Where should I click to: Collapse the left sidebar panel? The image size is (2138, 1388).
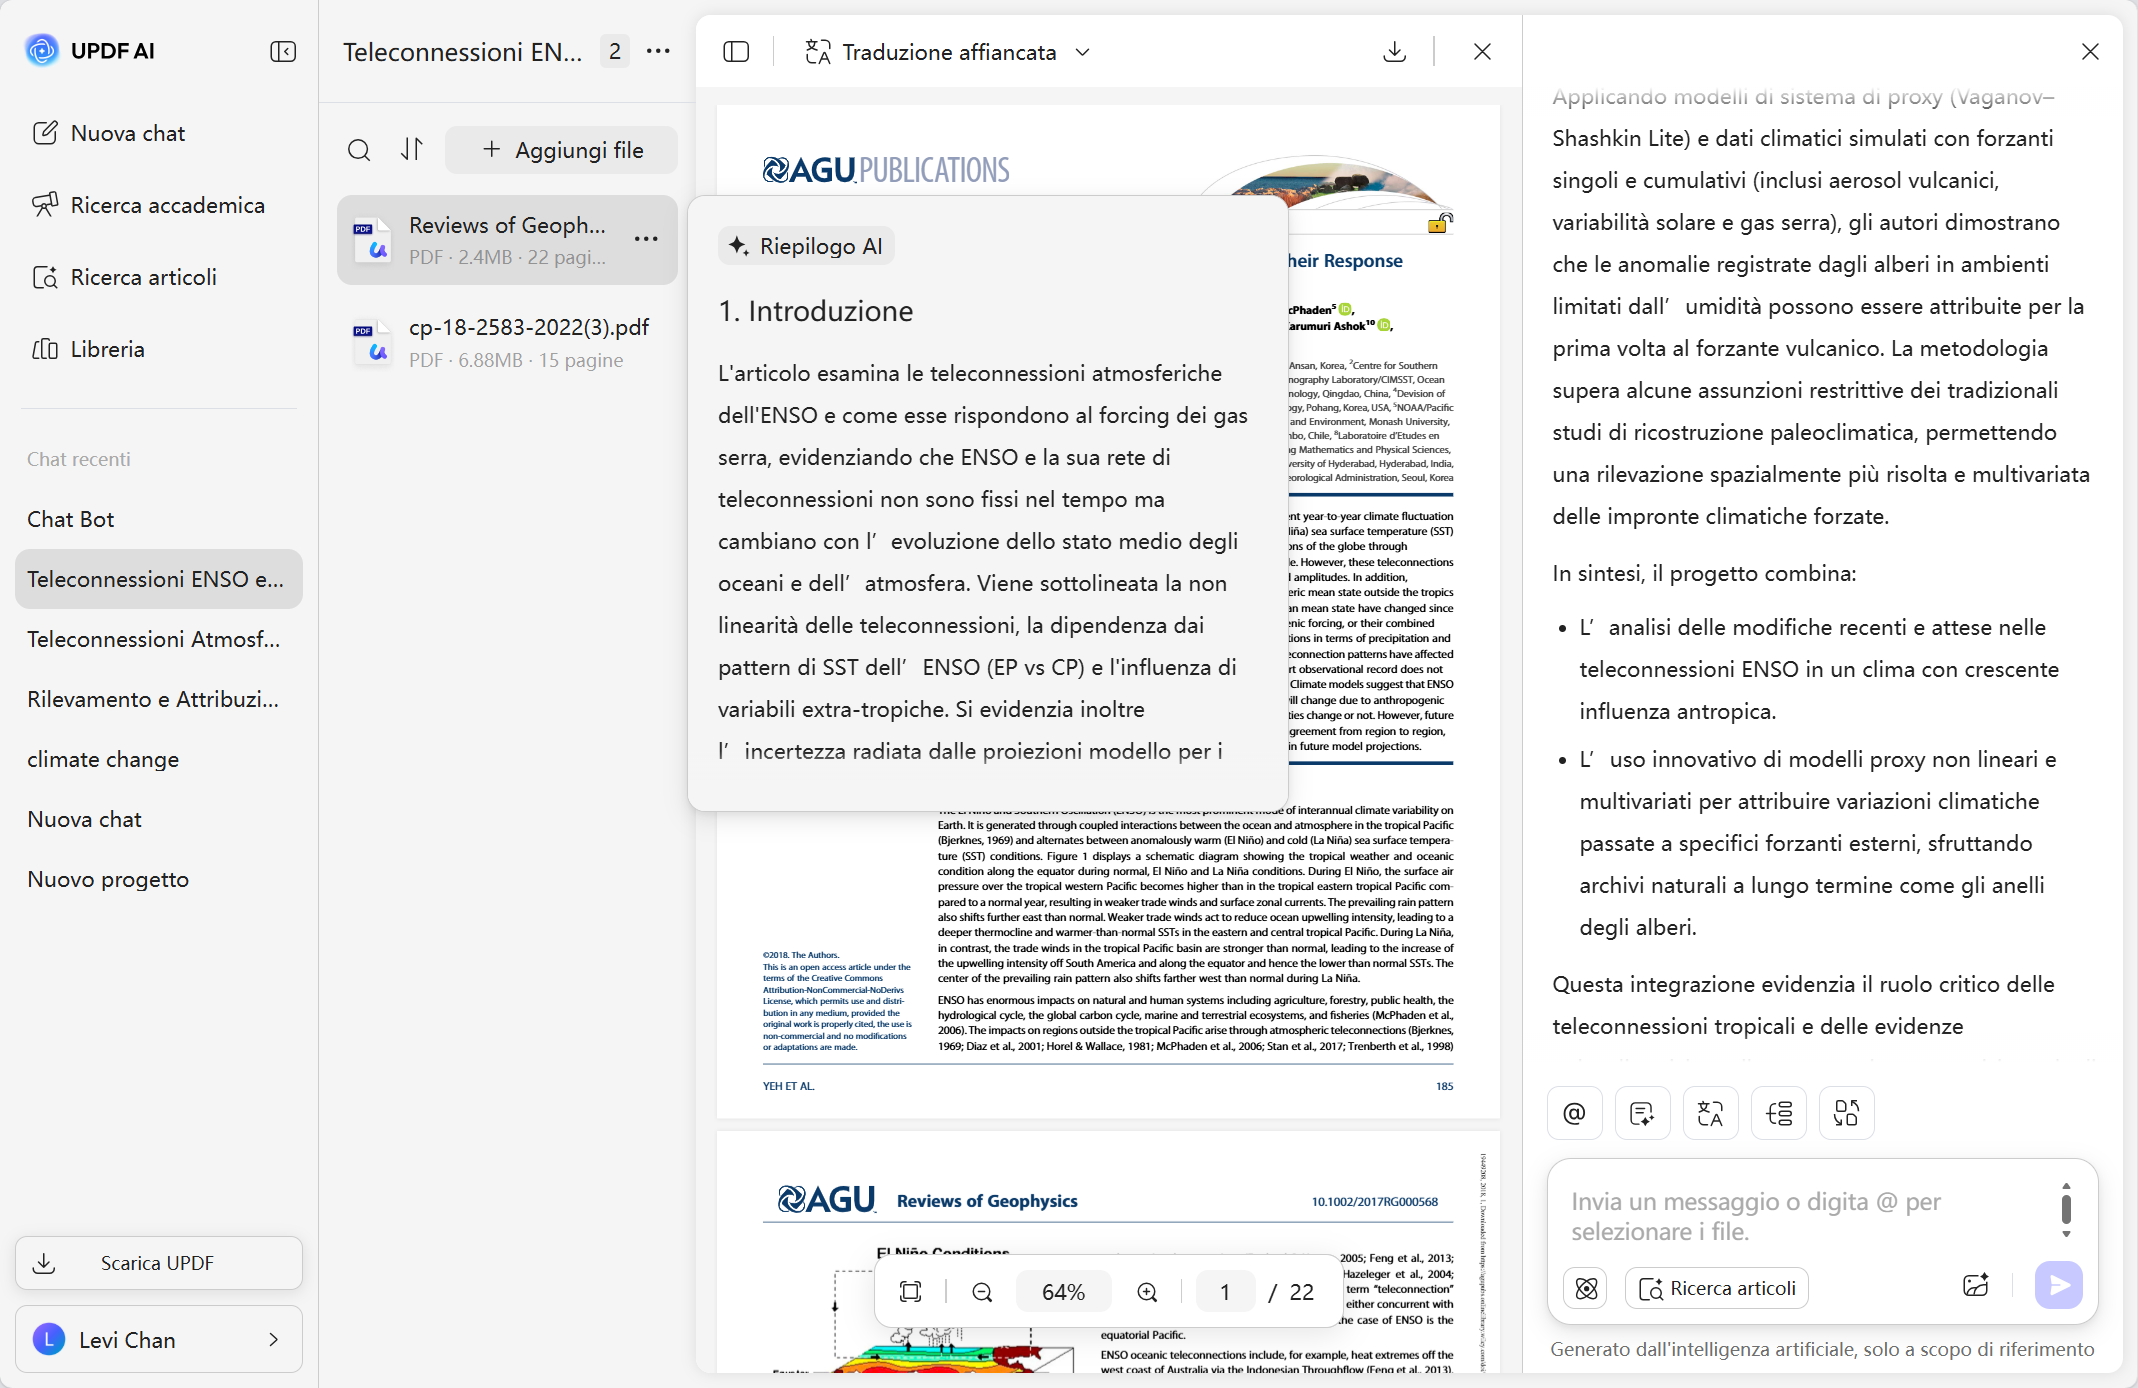(283, 51)
